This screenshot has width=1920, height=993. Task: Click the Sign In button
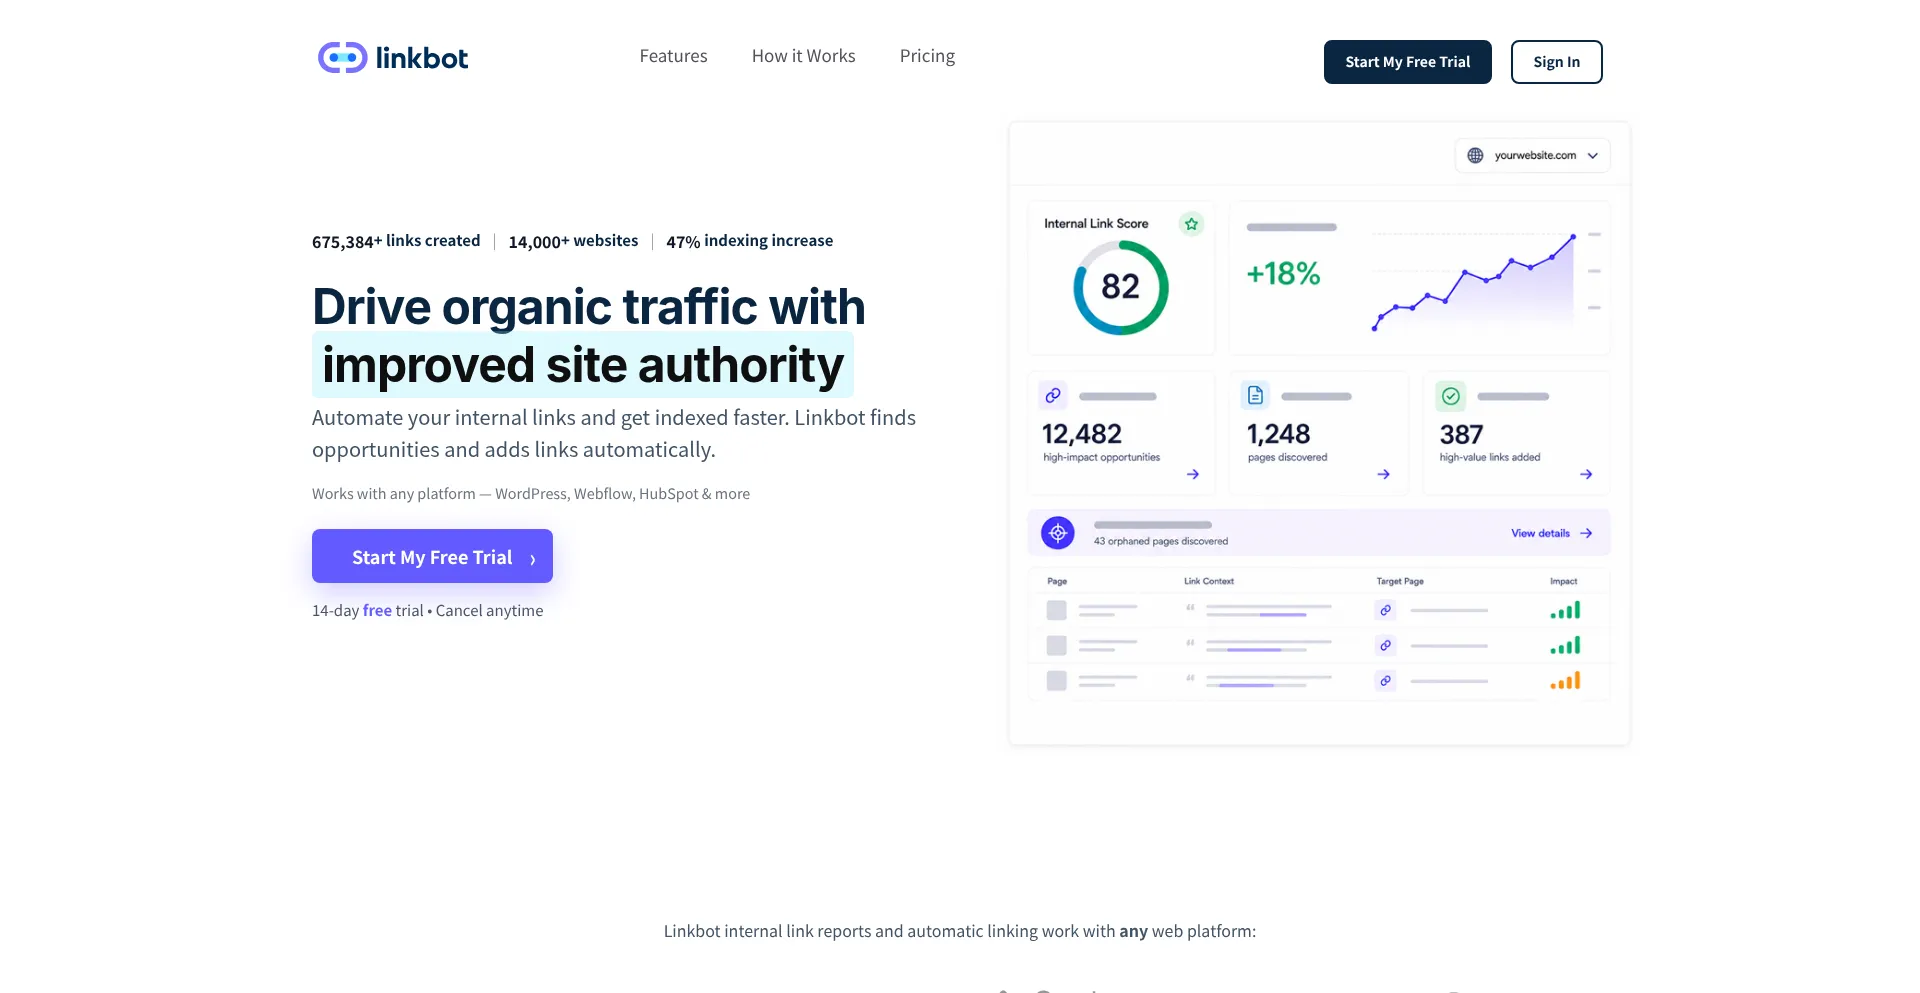point(1556,62)
